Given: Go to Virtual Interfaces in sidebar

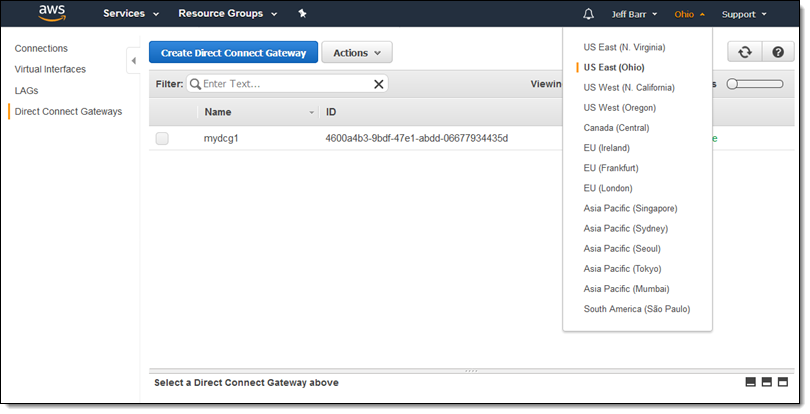Looking at the screenshot, I should coord(50,69).
